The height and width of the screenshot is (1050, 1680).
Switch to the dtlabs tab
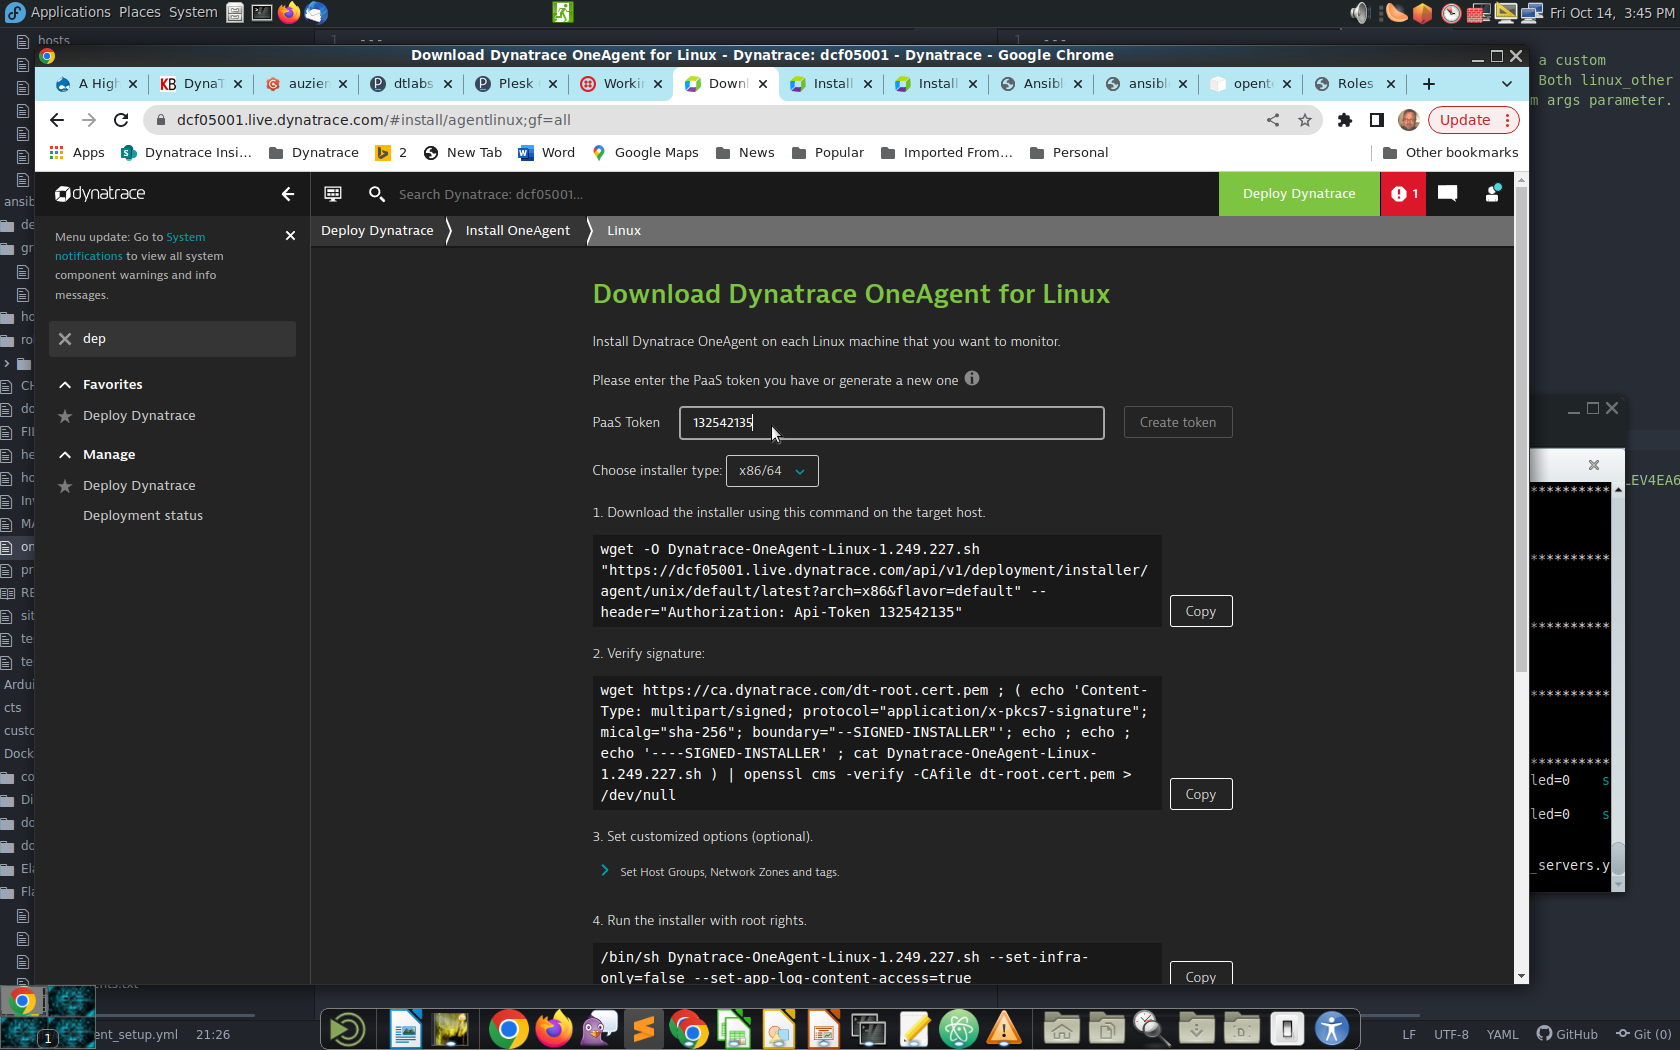click(410, 84)
